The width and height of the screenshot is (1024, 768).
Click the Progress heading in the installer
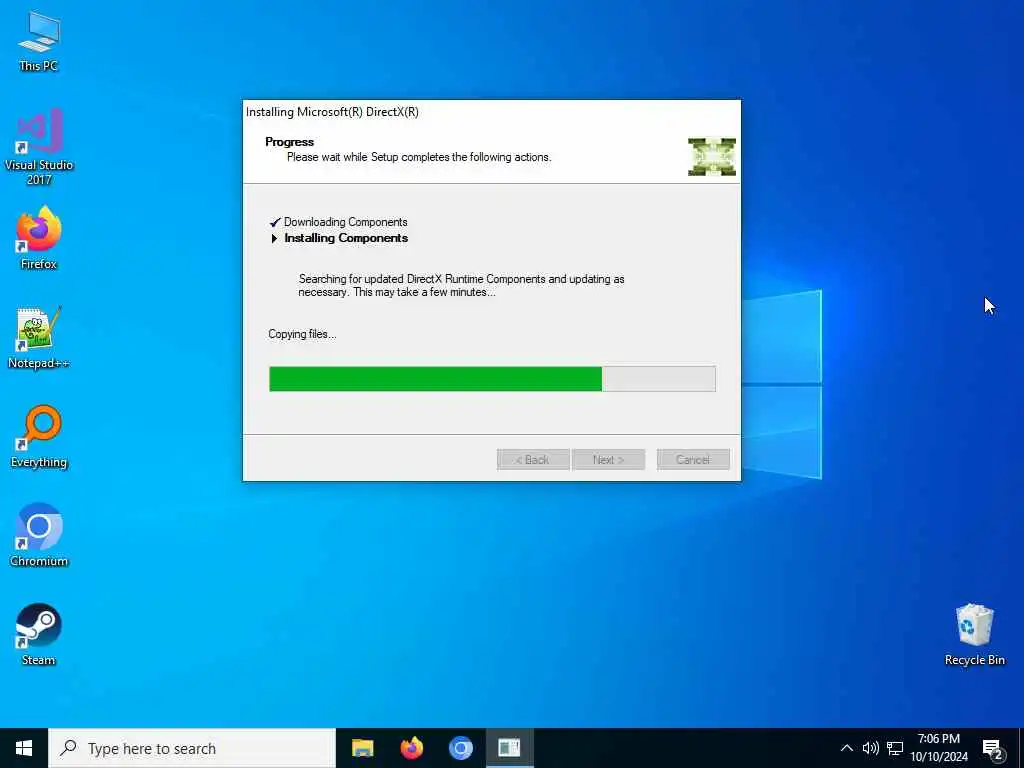(289, 142)
